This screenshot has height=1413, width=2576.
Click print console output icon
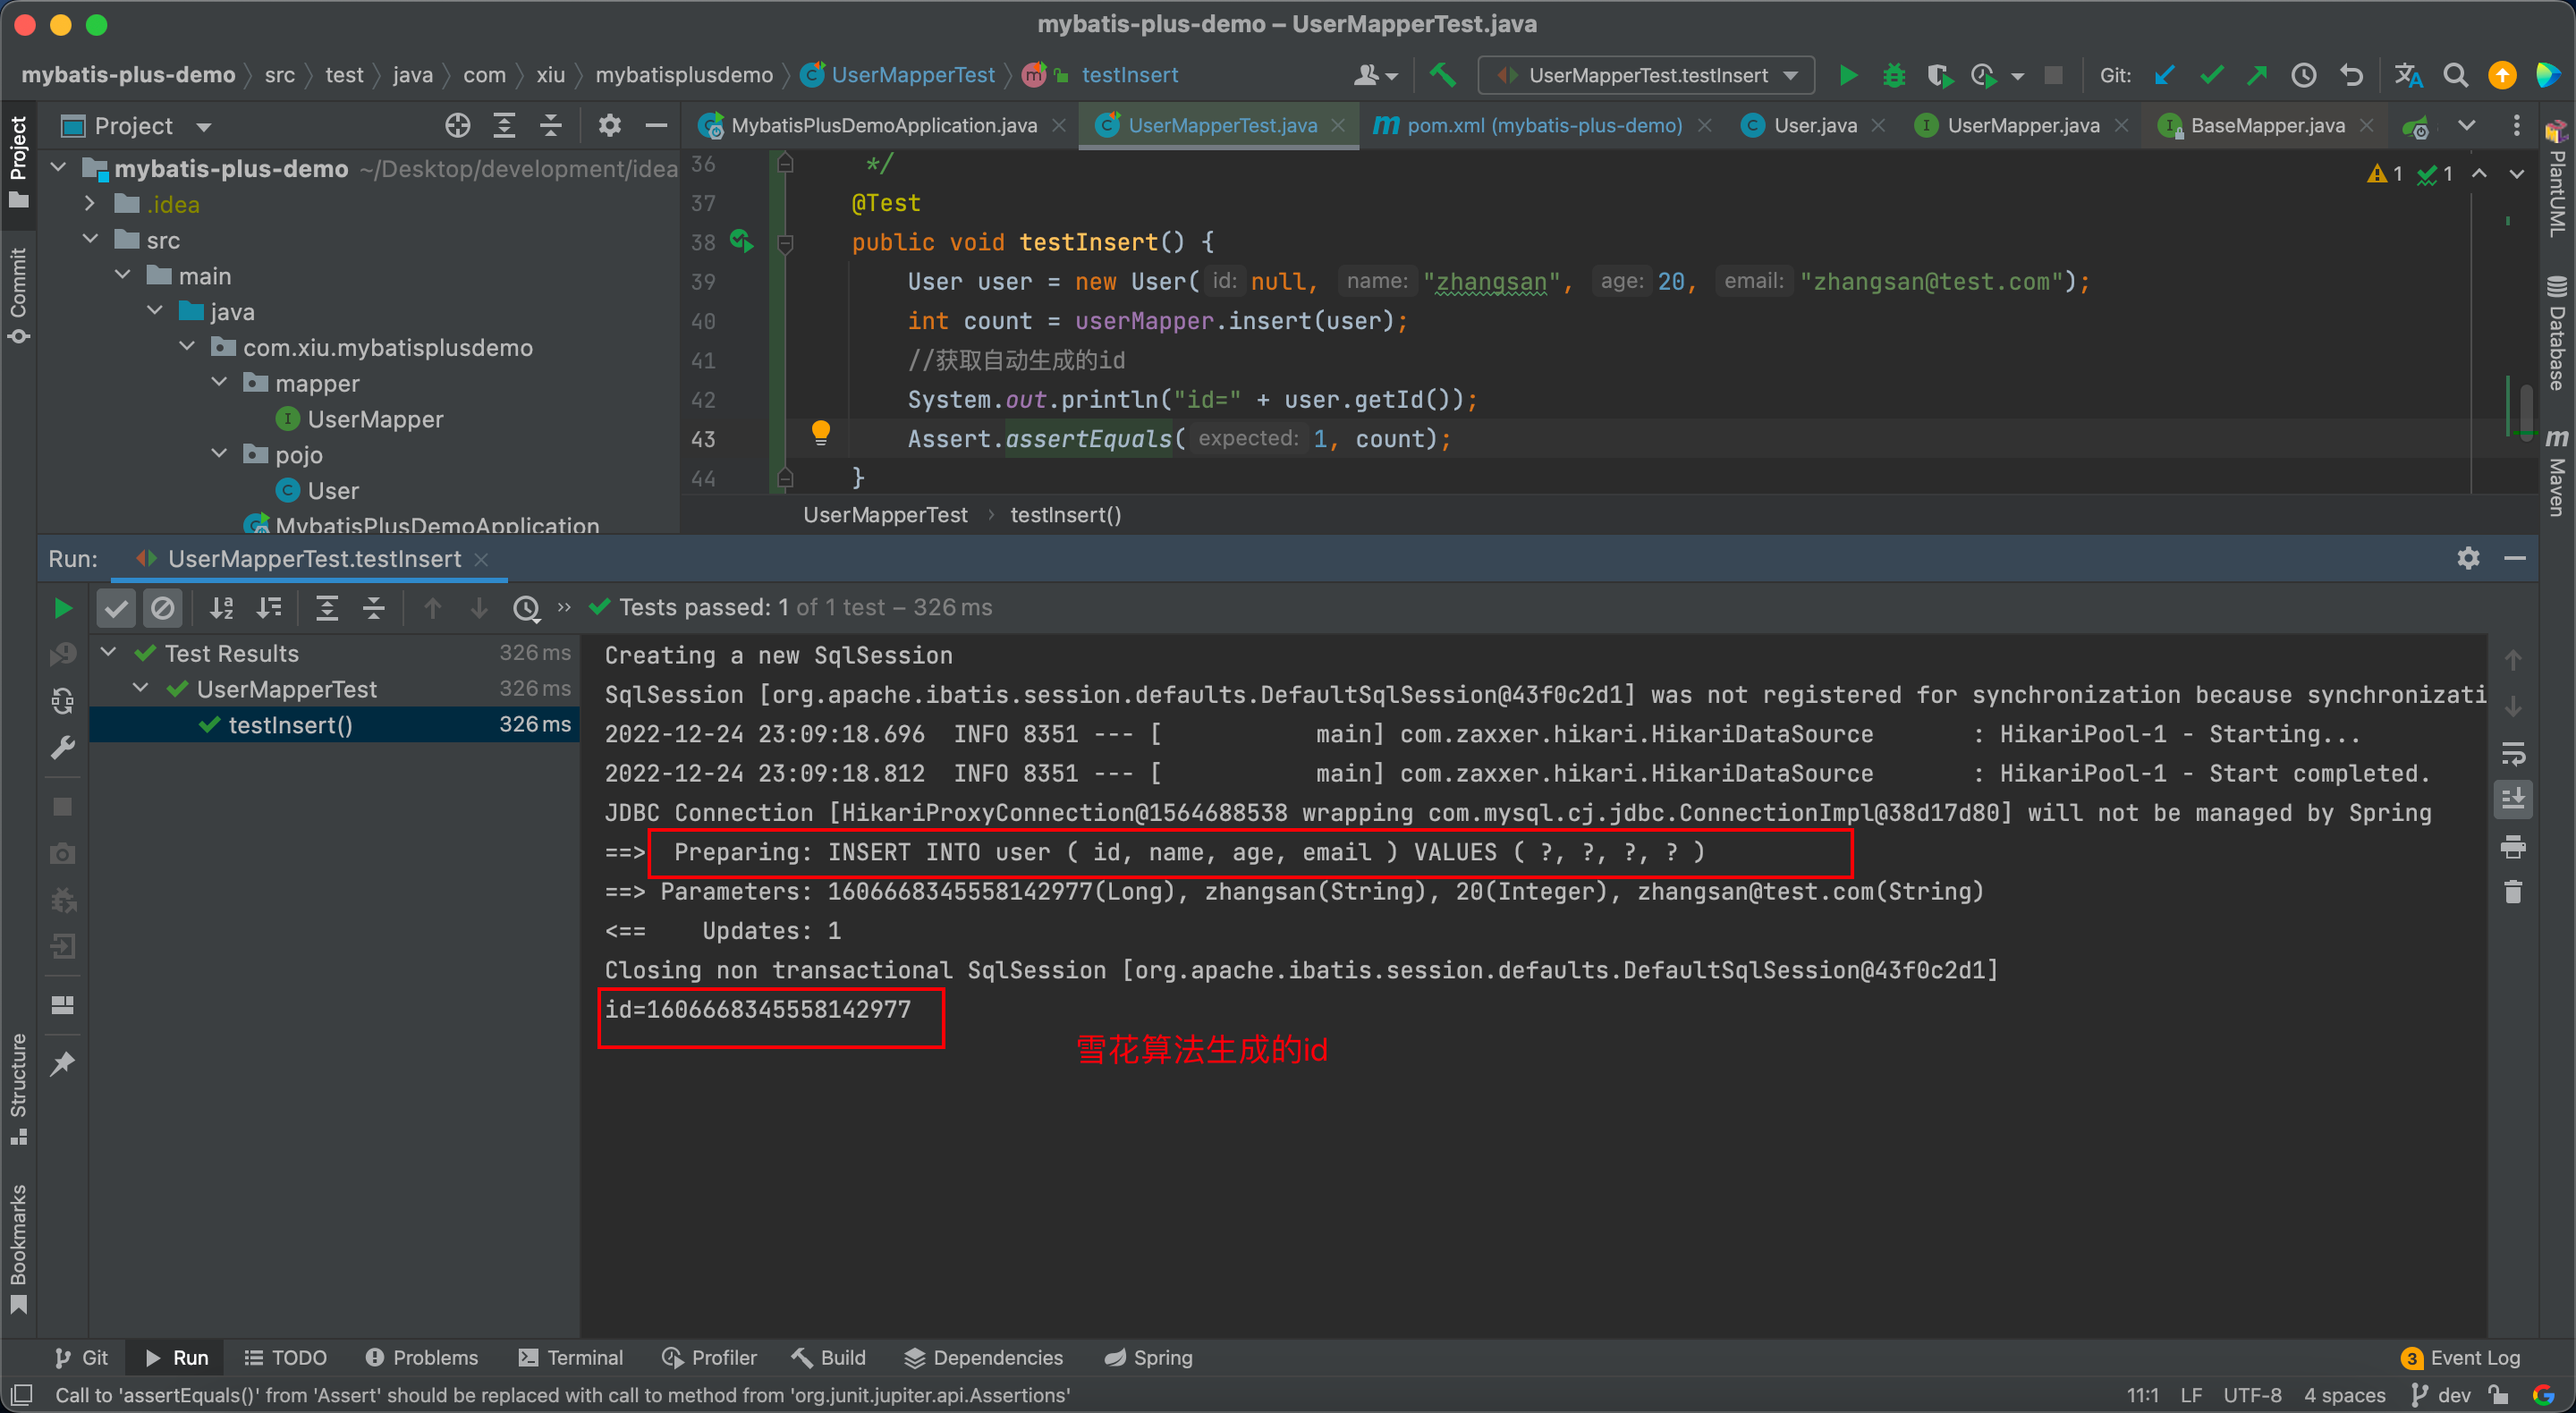(2513, 847)
